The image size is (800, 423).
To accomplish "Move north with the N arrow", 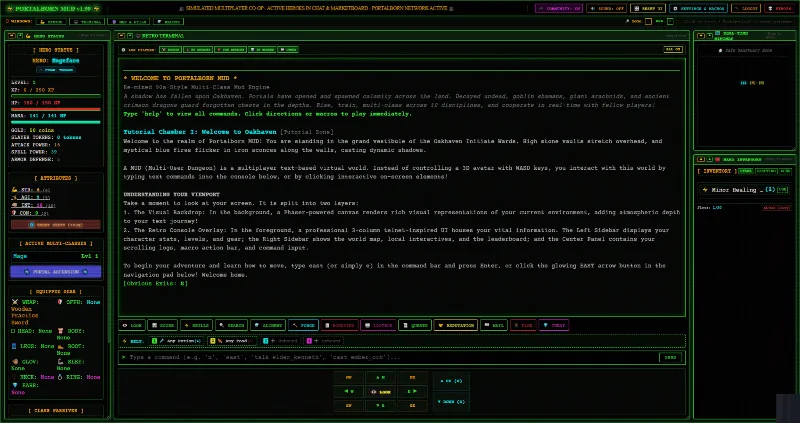I will [381, 378].
